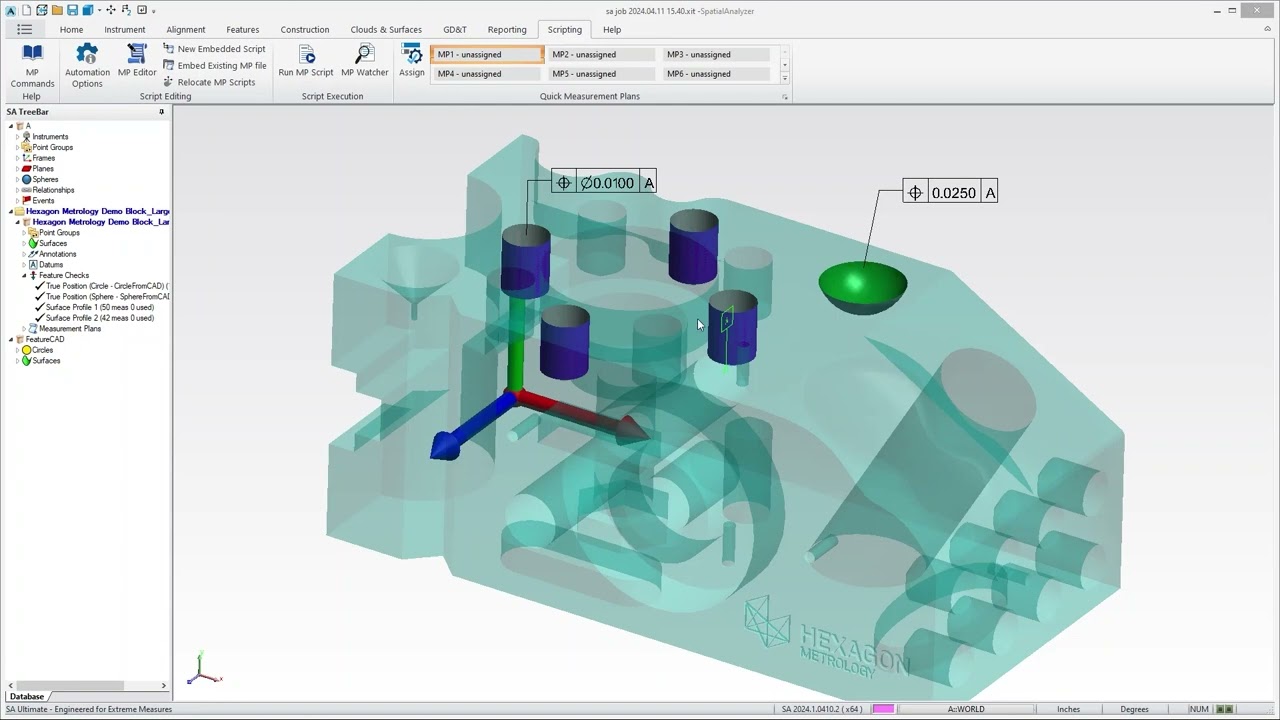Expand the Frames tree node
This screenshot has width=1280, height=720.
(17, 158)
